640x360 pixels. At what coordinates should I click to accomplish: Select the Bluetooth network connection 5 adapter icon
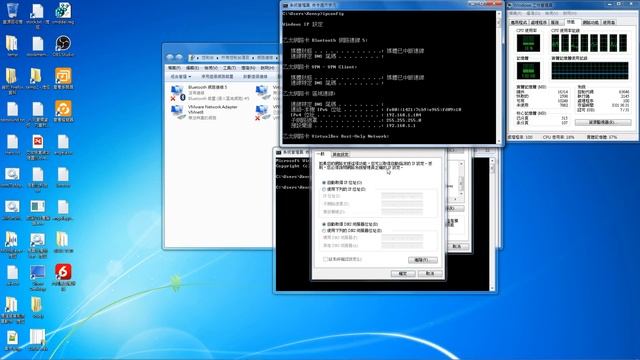pos(178,93)
